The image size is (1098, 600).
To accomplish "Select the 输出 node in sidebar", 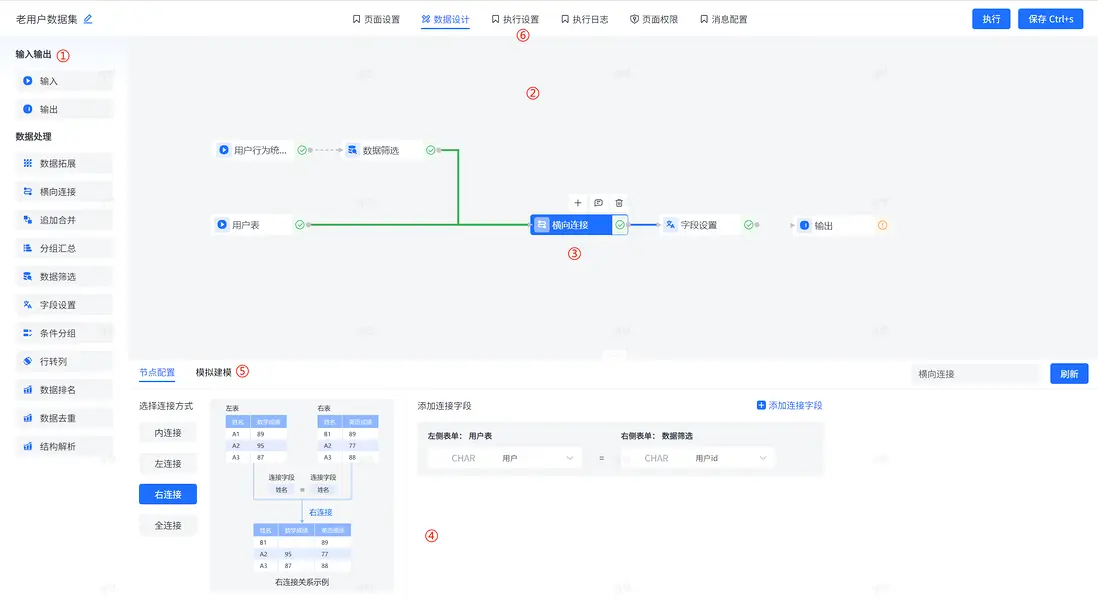I will (64, 109).
